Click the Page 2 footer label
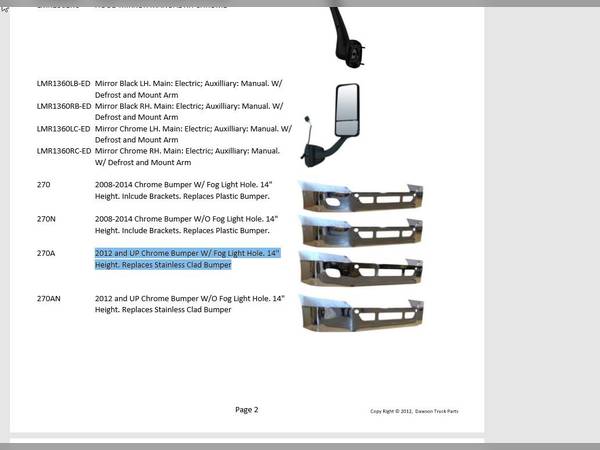 pyautogui.click(x=247, y=409)
